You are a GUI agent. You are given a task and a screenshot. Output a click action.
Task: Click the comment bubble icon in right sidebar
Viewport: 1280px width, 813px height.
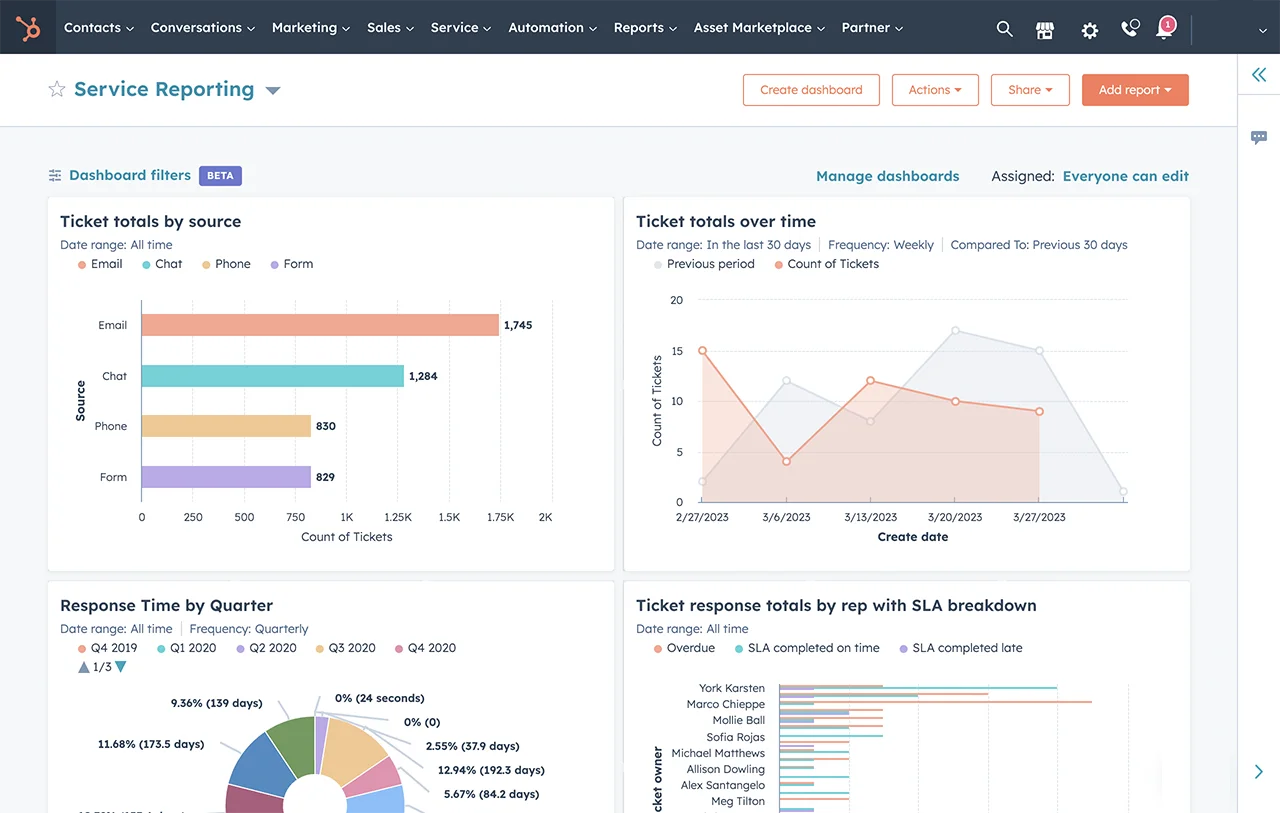tap(1258, 137)
